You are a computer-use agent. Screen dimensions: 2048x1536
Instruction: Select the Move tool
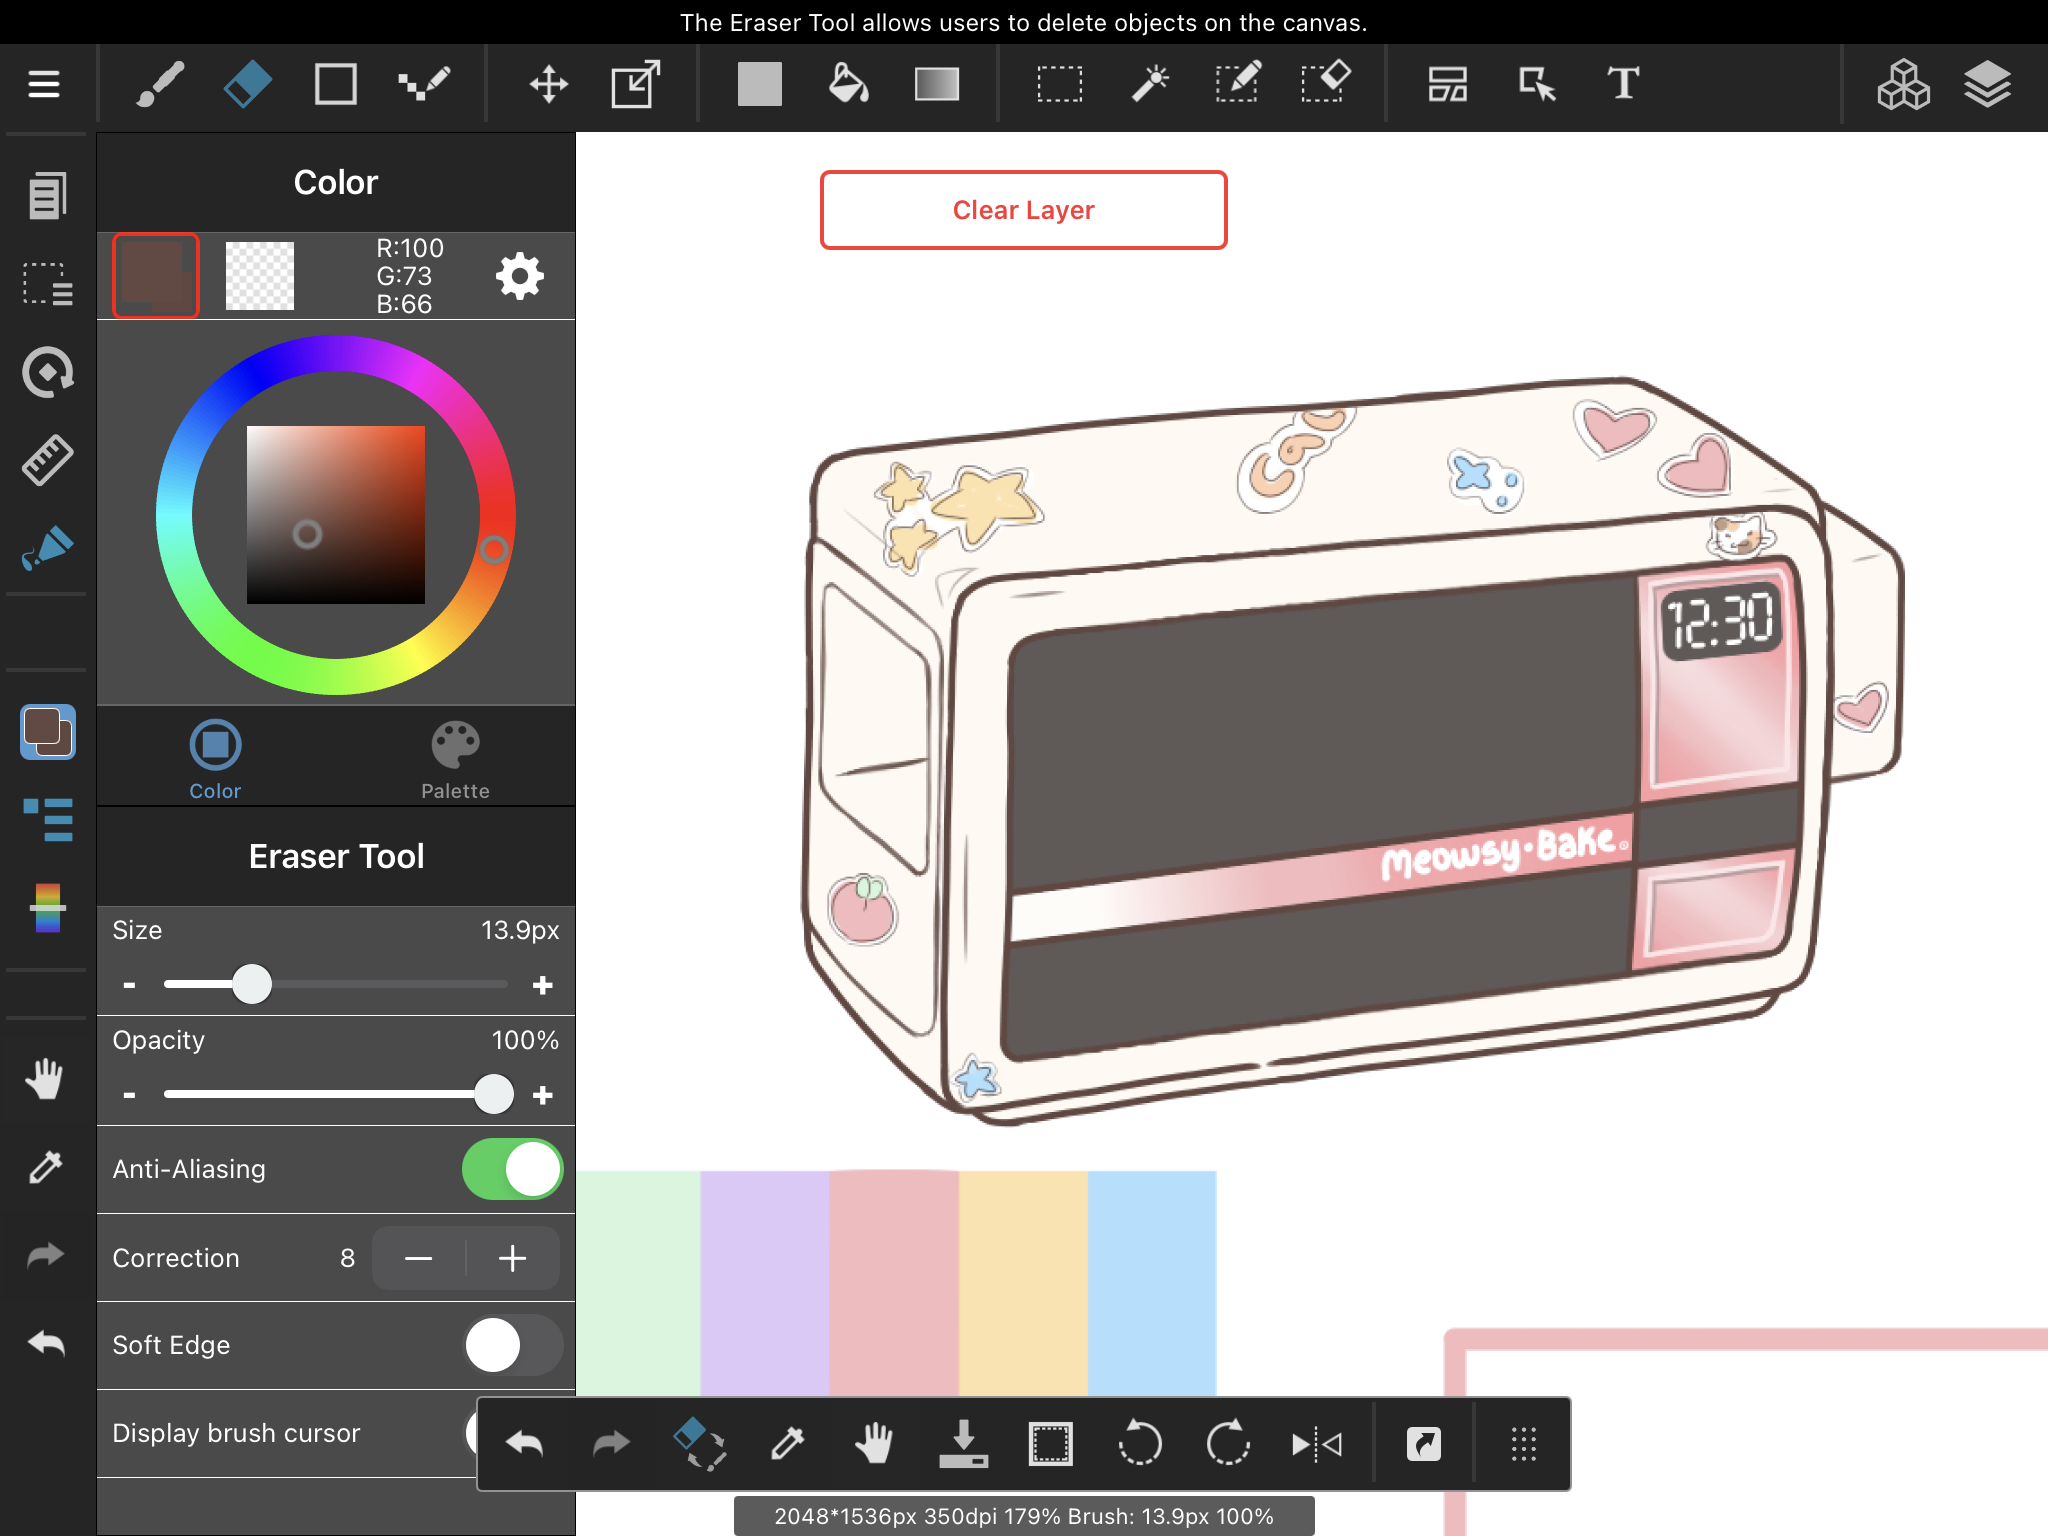[x=548, y=84]
